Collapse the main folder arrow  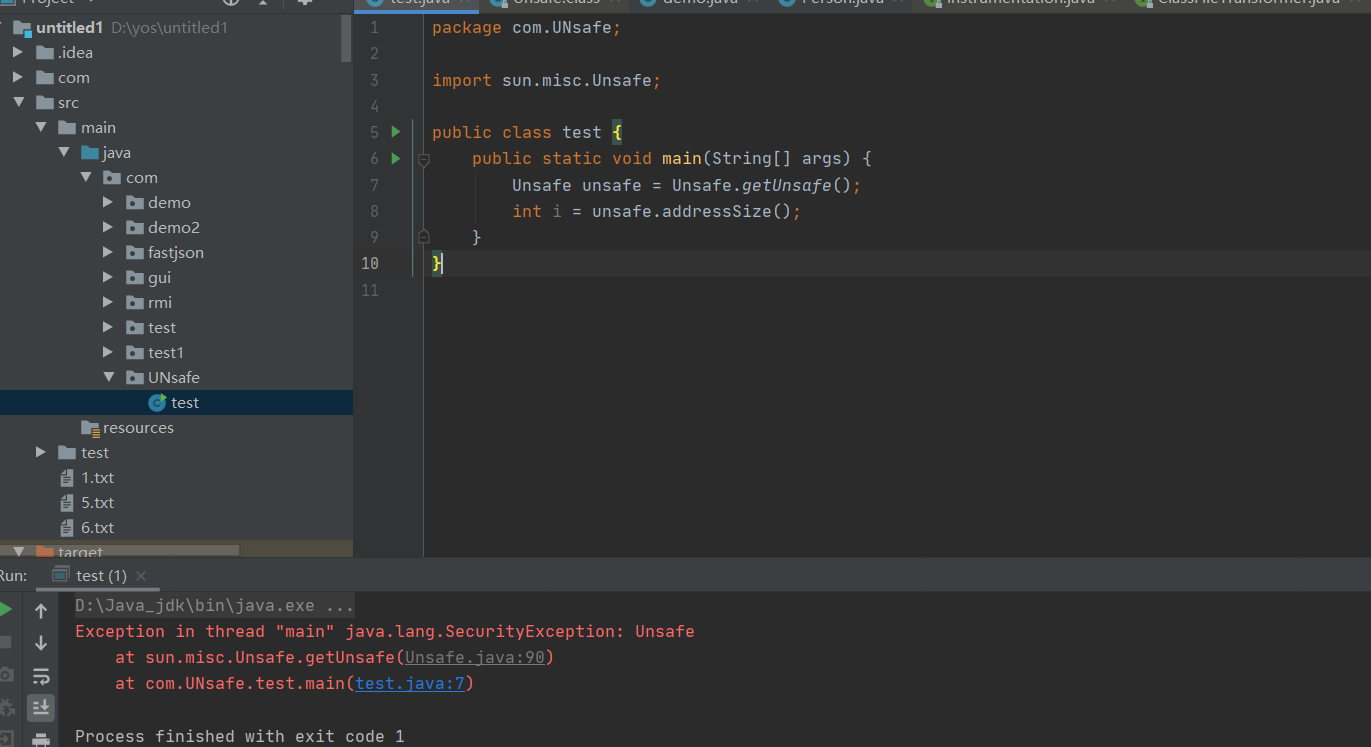pyautogui.click(x=41, y=127)
